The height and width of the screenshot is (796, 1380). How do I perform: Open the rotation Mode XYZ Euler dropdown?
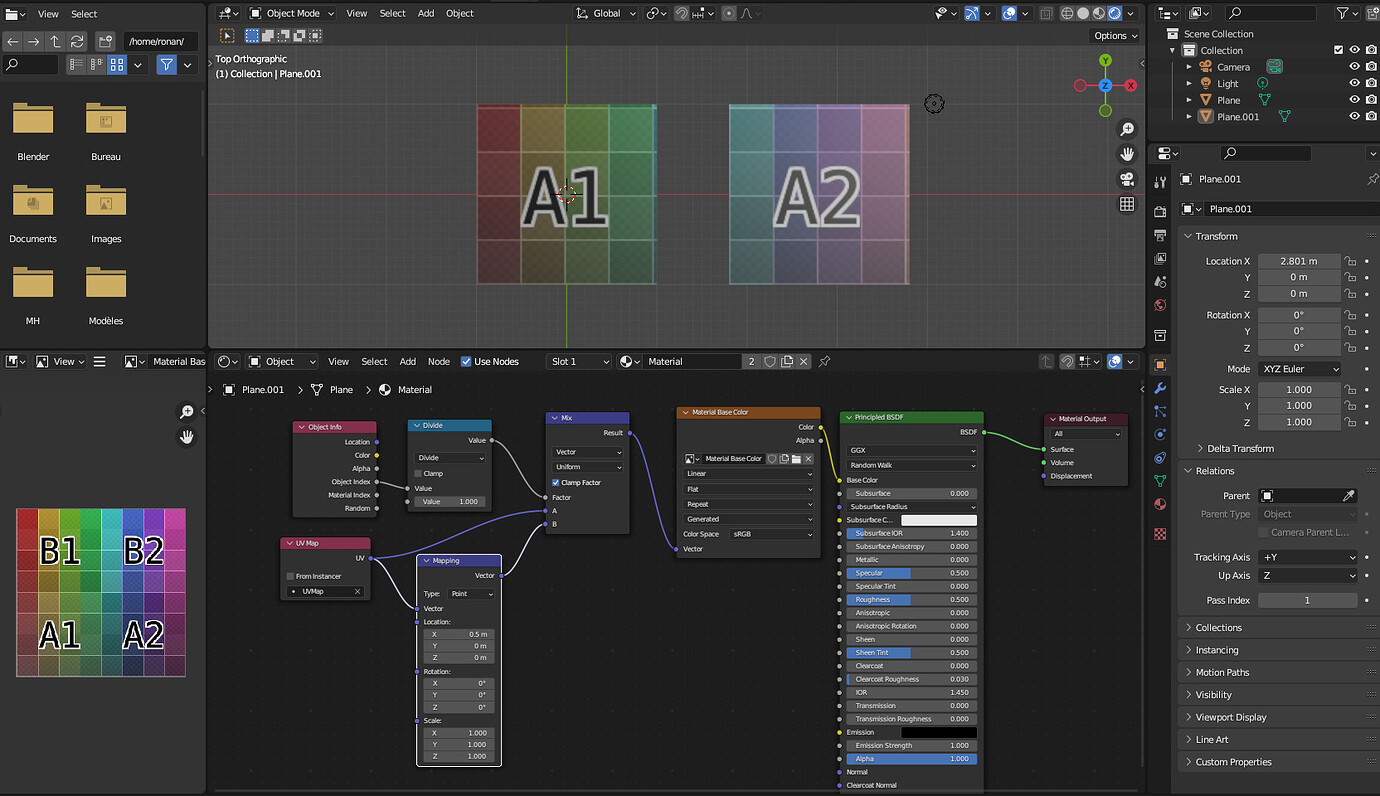1299,369
